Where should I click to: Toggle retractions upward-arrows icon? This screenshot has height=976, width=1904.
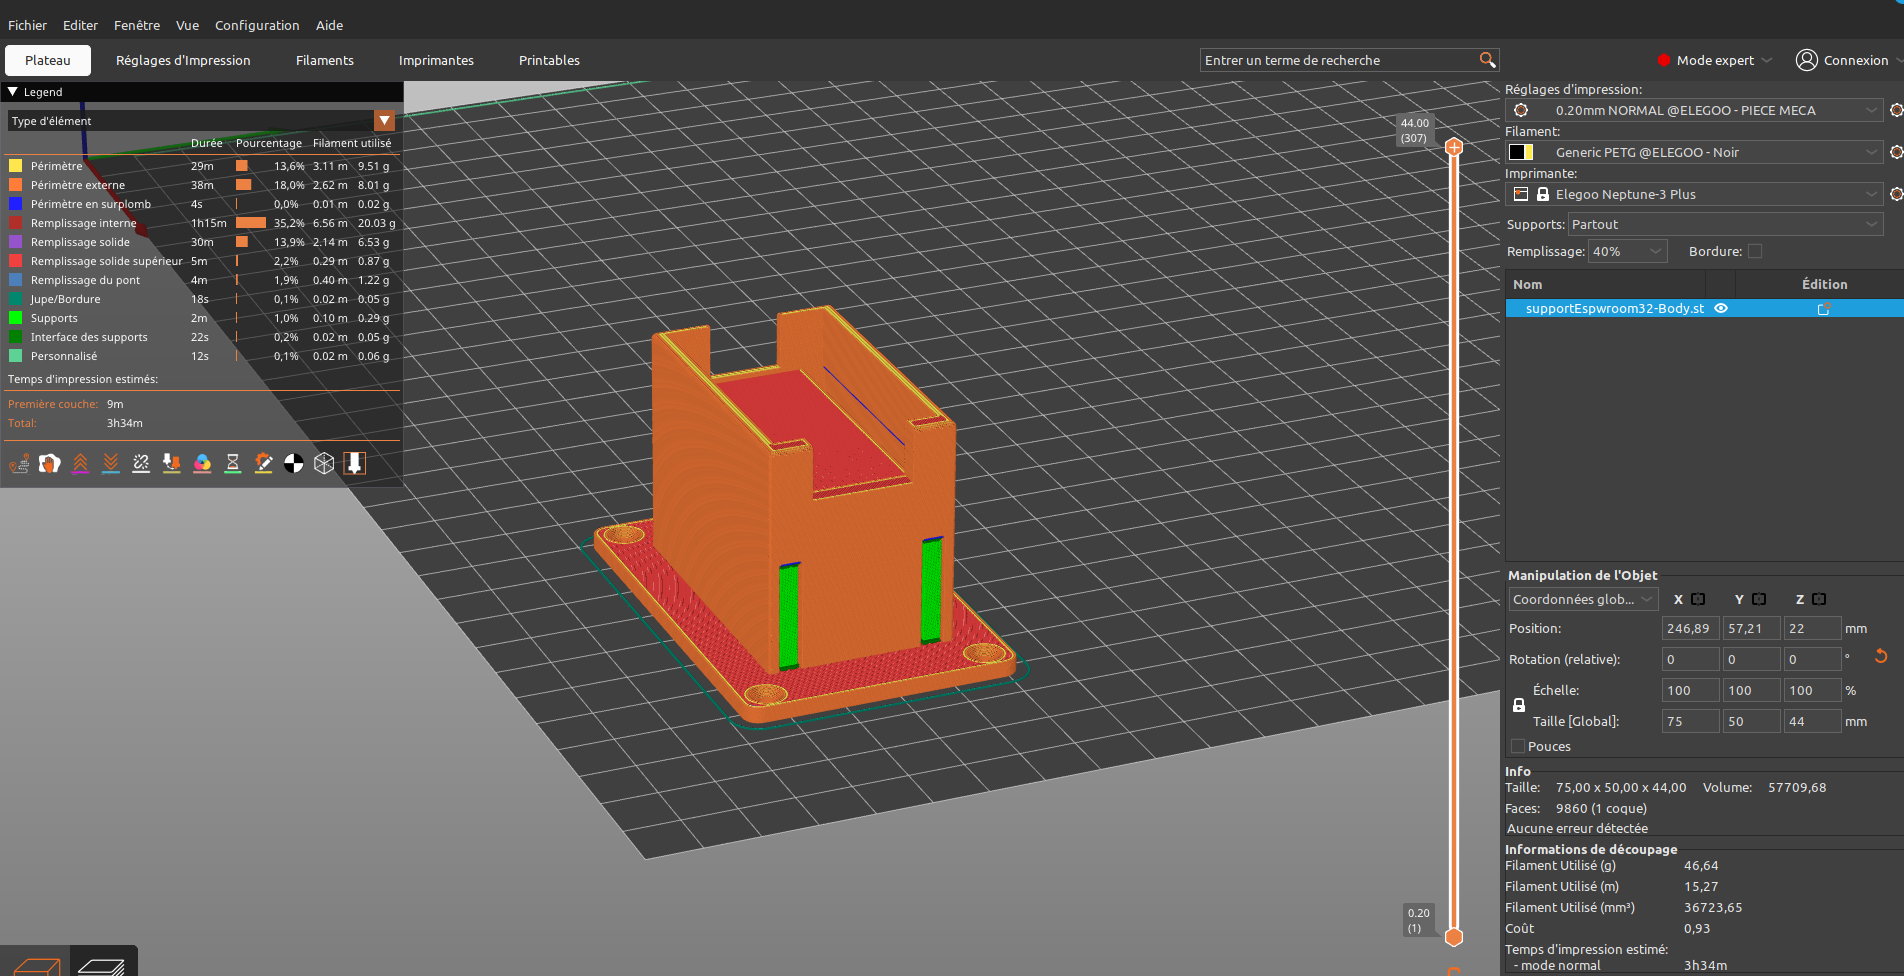click(x=80, y=464)
